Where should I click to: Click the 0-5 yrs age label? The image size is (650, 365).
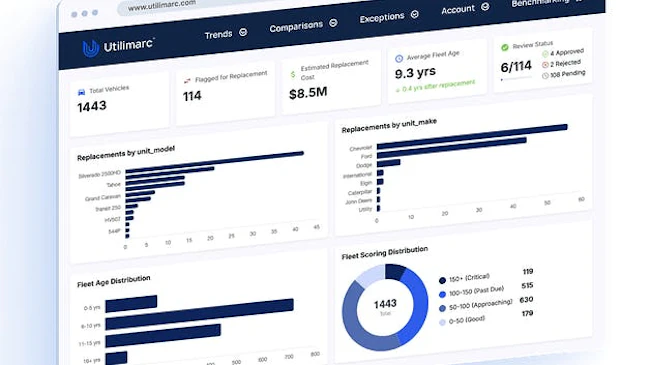click(92, 308)
